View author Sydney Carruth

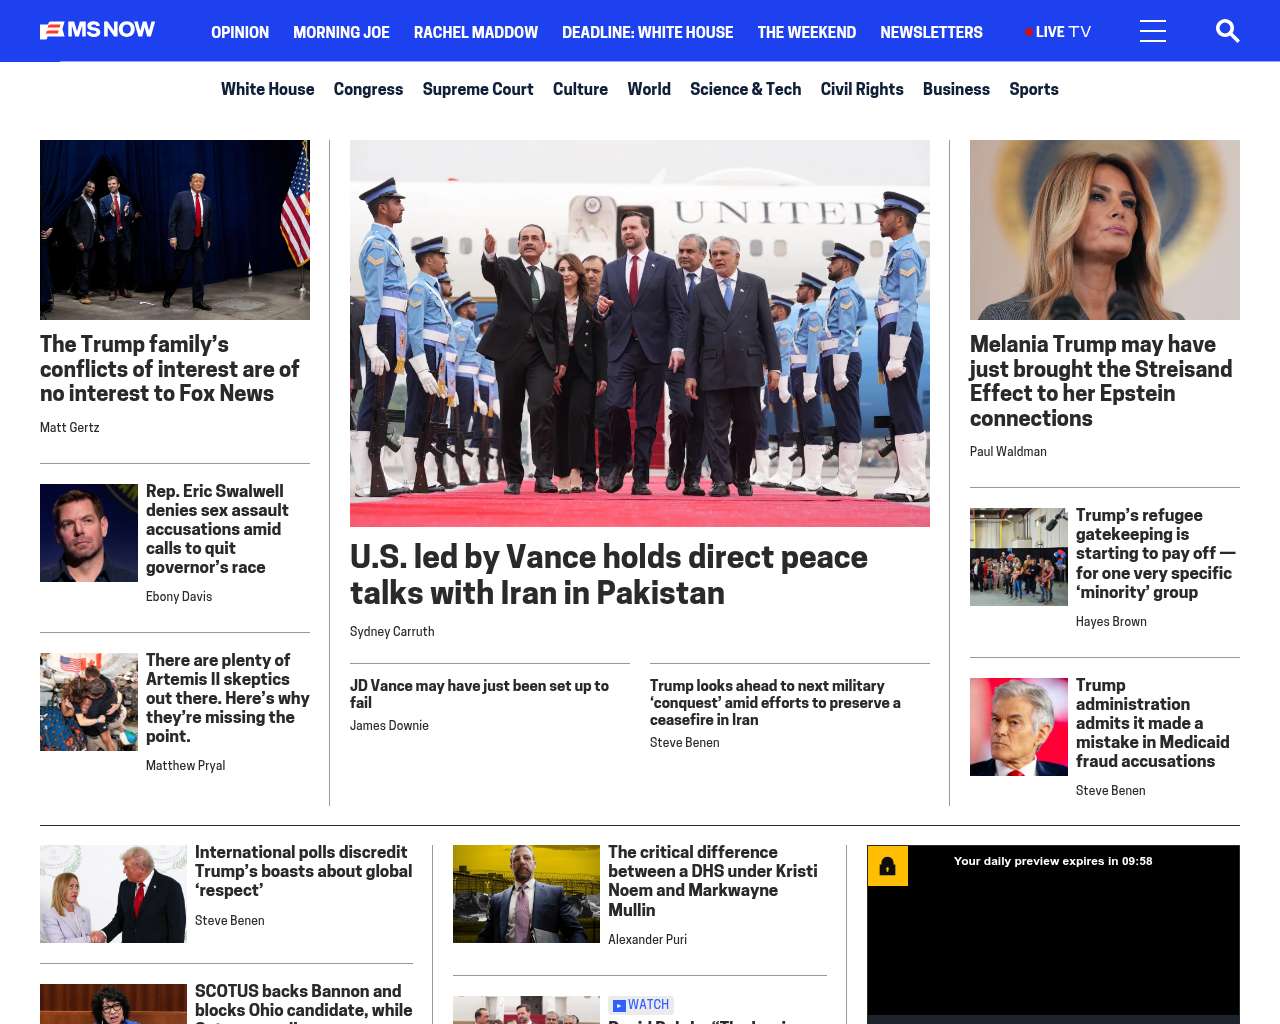coord(392,631)
